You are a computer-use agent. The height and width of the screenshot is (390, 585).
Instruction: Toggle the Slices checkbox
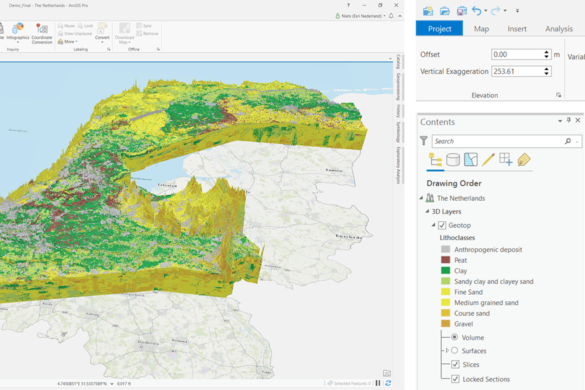point(455,364)
